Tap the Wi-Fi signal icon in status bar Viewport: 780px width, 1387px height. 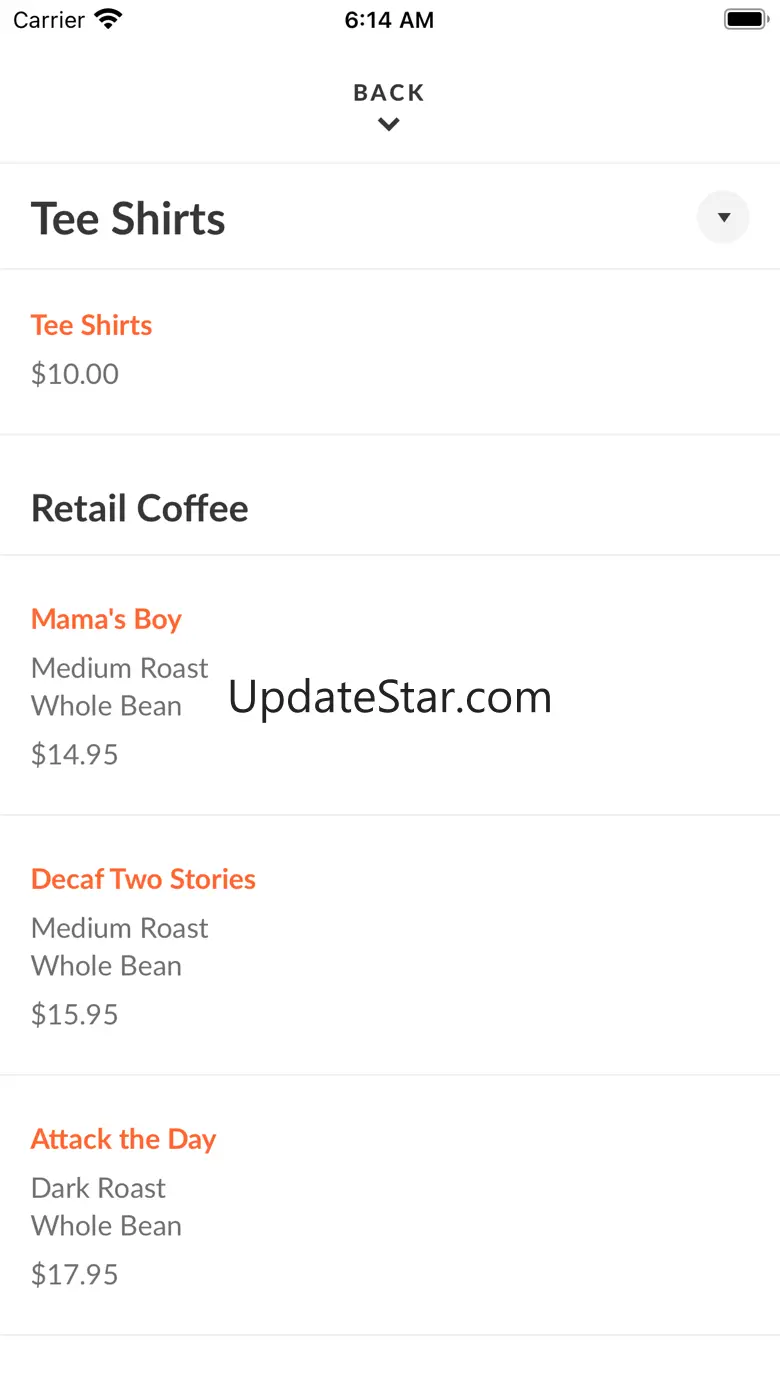[107, 19]
